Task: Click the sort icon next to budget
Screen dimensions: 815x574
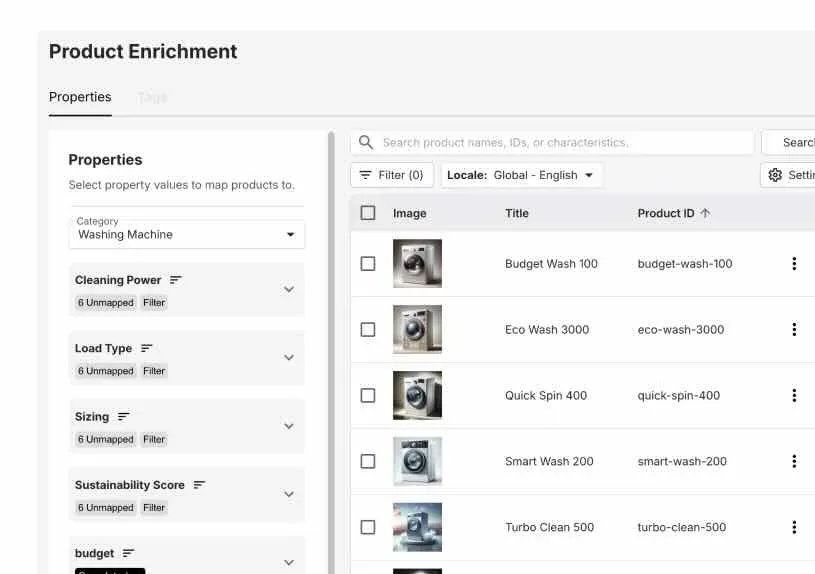Action: pos(128,553)
